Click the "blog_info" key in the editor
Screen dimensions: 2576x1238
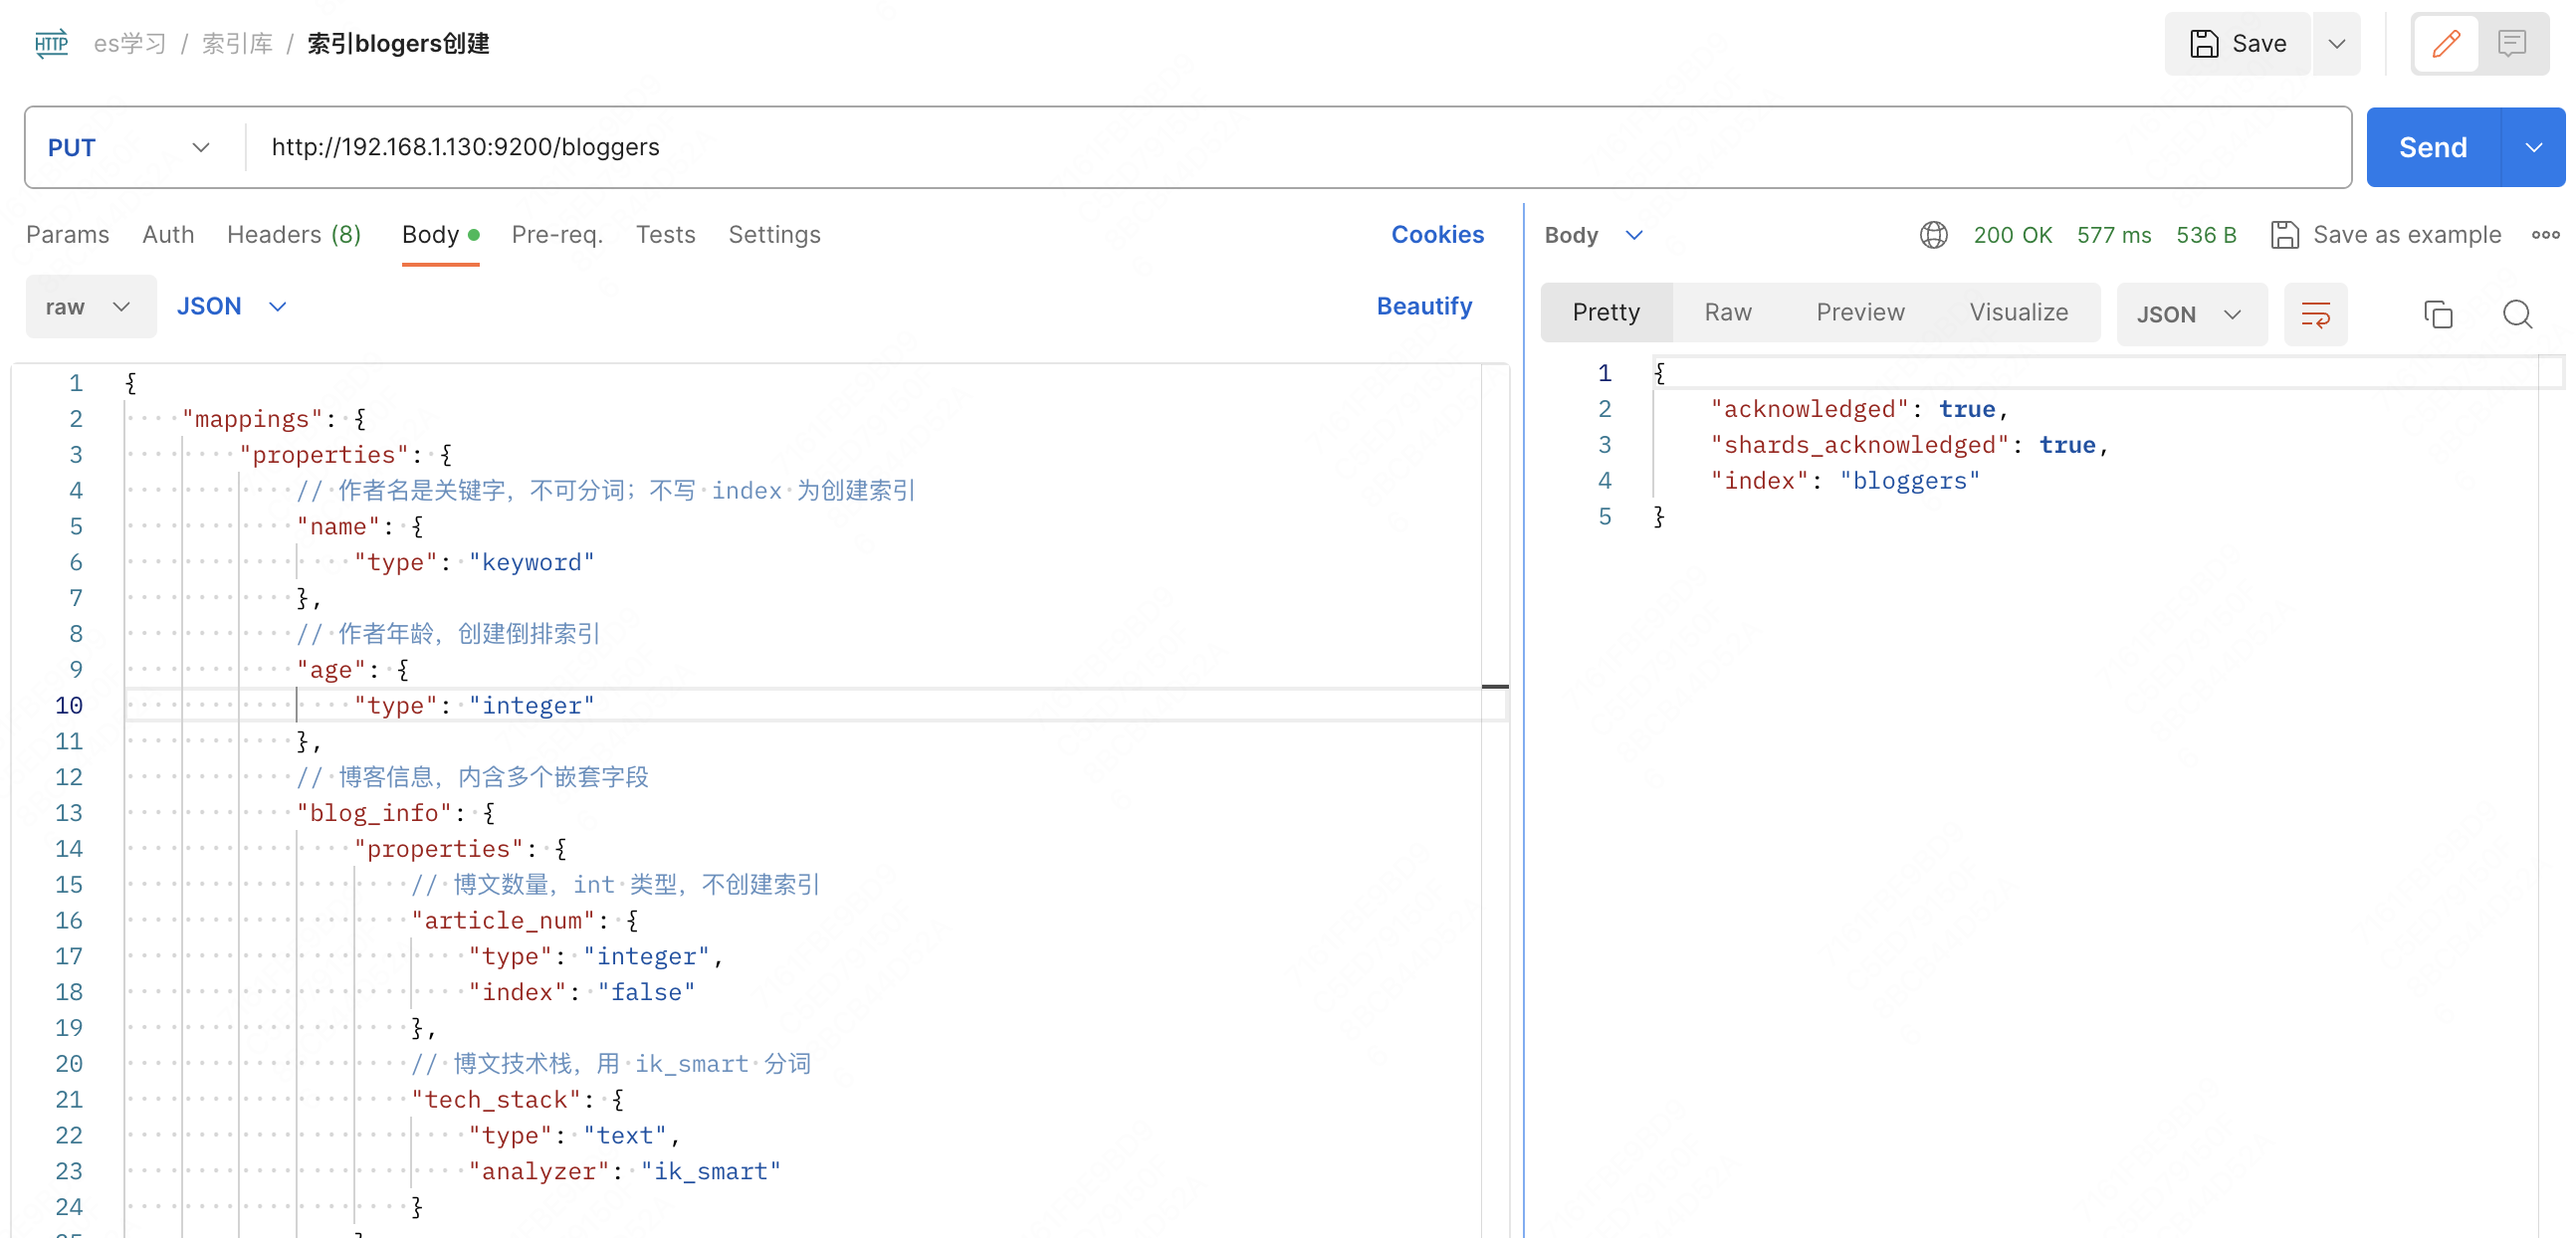pos(374,814)
